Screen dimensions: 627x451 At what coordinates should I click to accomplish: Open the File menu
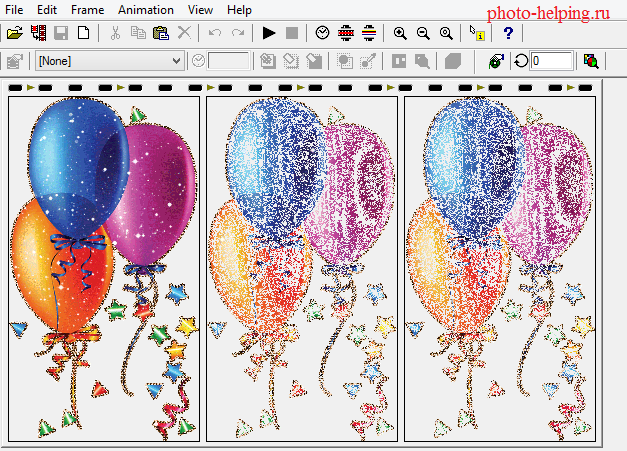(14, 10)
